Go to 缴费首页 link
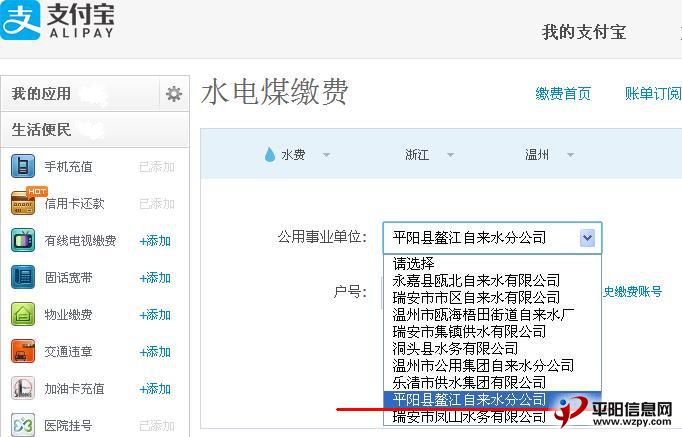Screen dimensions: 682x437 (x=563, y=94)
